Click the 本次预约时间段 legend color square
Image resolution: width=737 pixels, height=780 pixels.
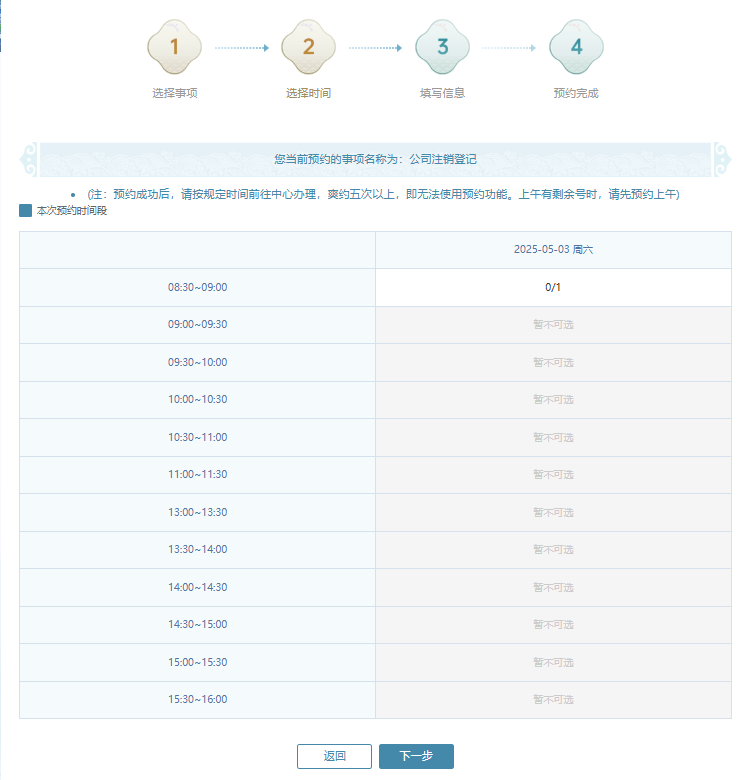26,211
